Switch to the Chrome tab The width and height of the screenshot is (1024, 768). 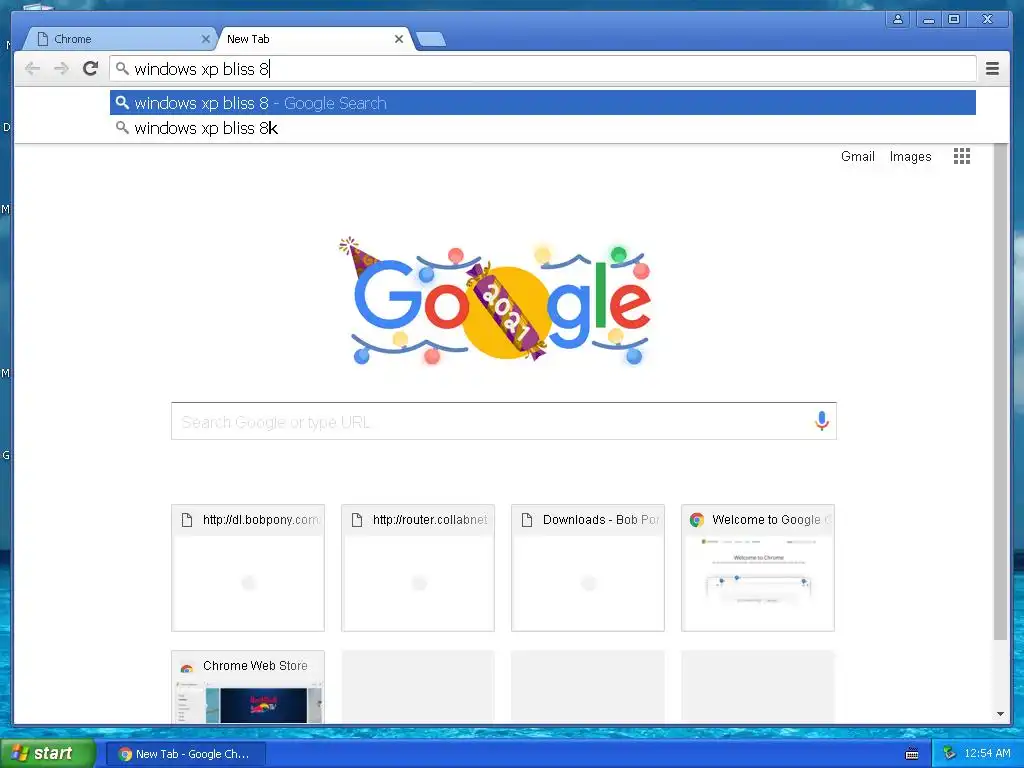pyautogui.click(x=118, y=39)
